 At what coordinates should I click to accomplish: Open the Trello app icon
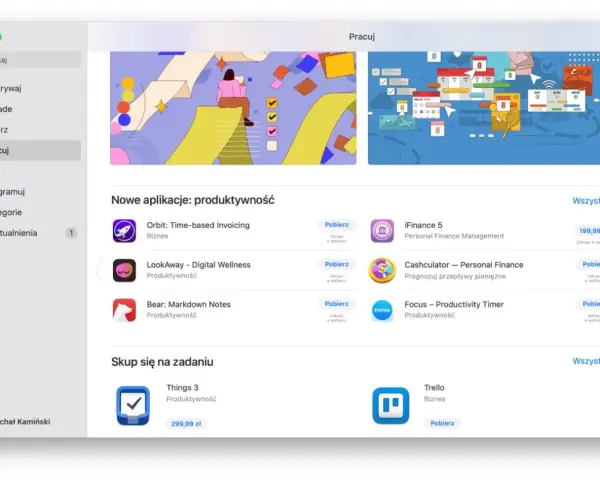tap(391, 406)
